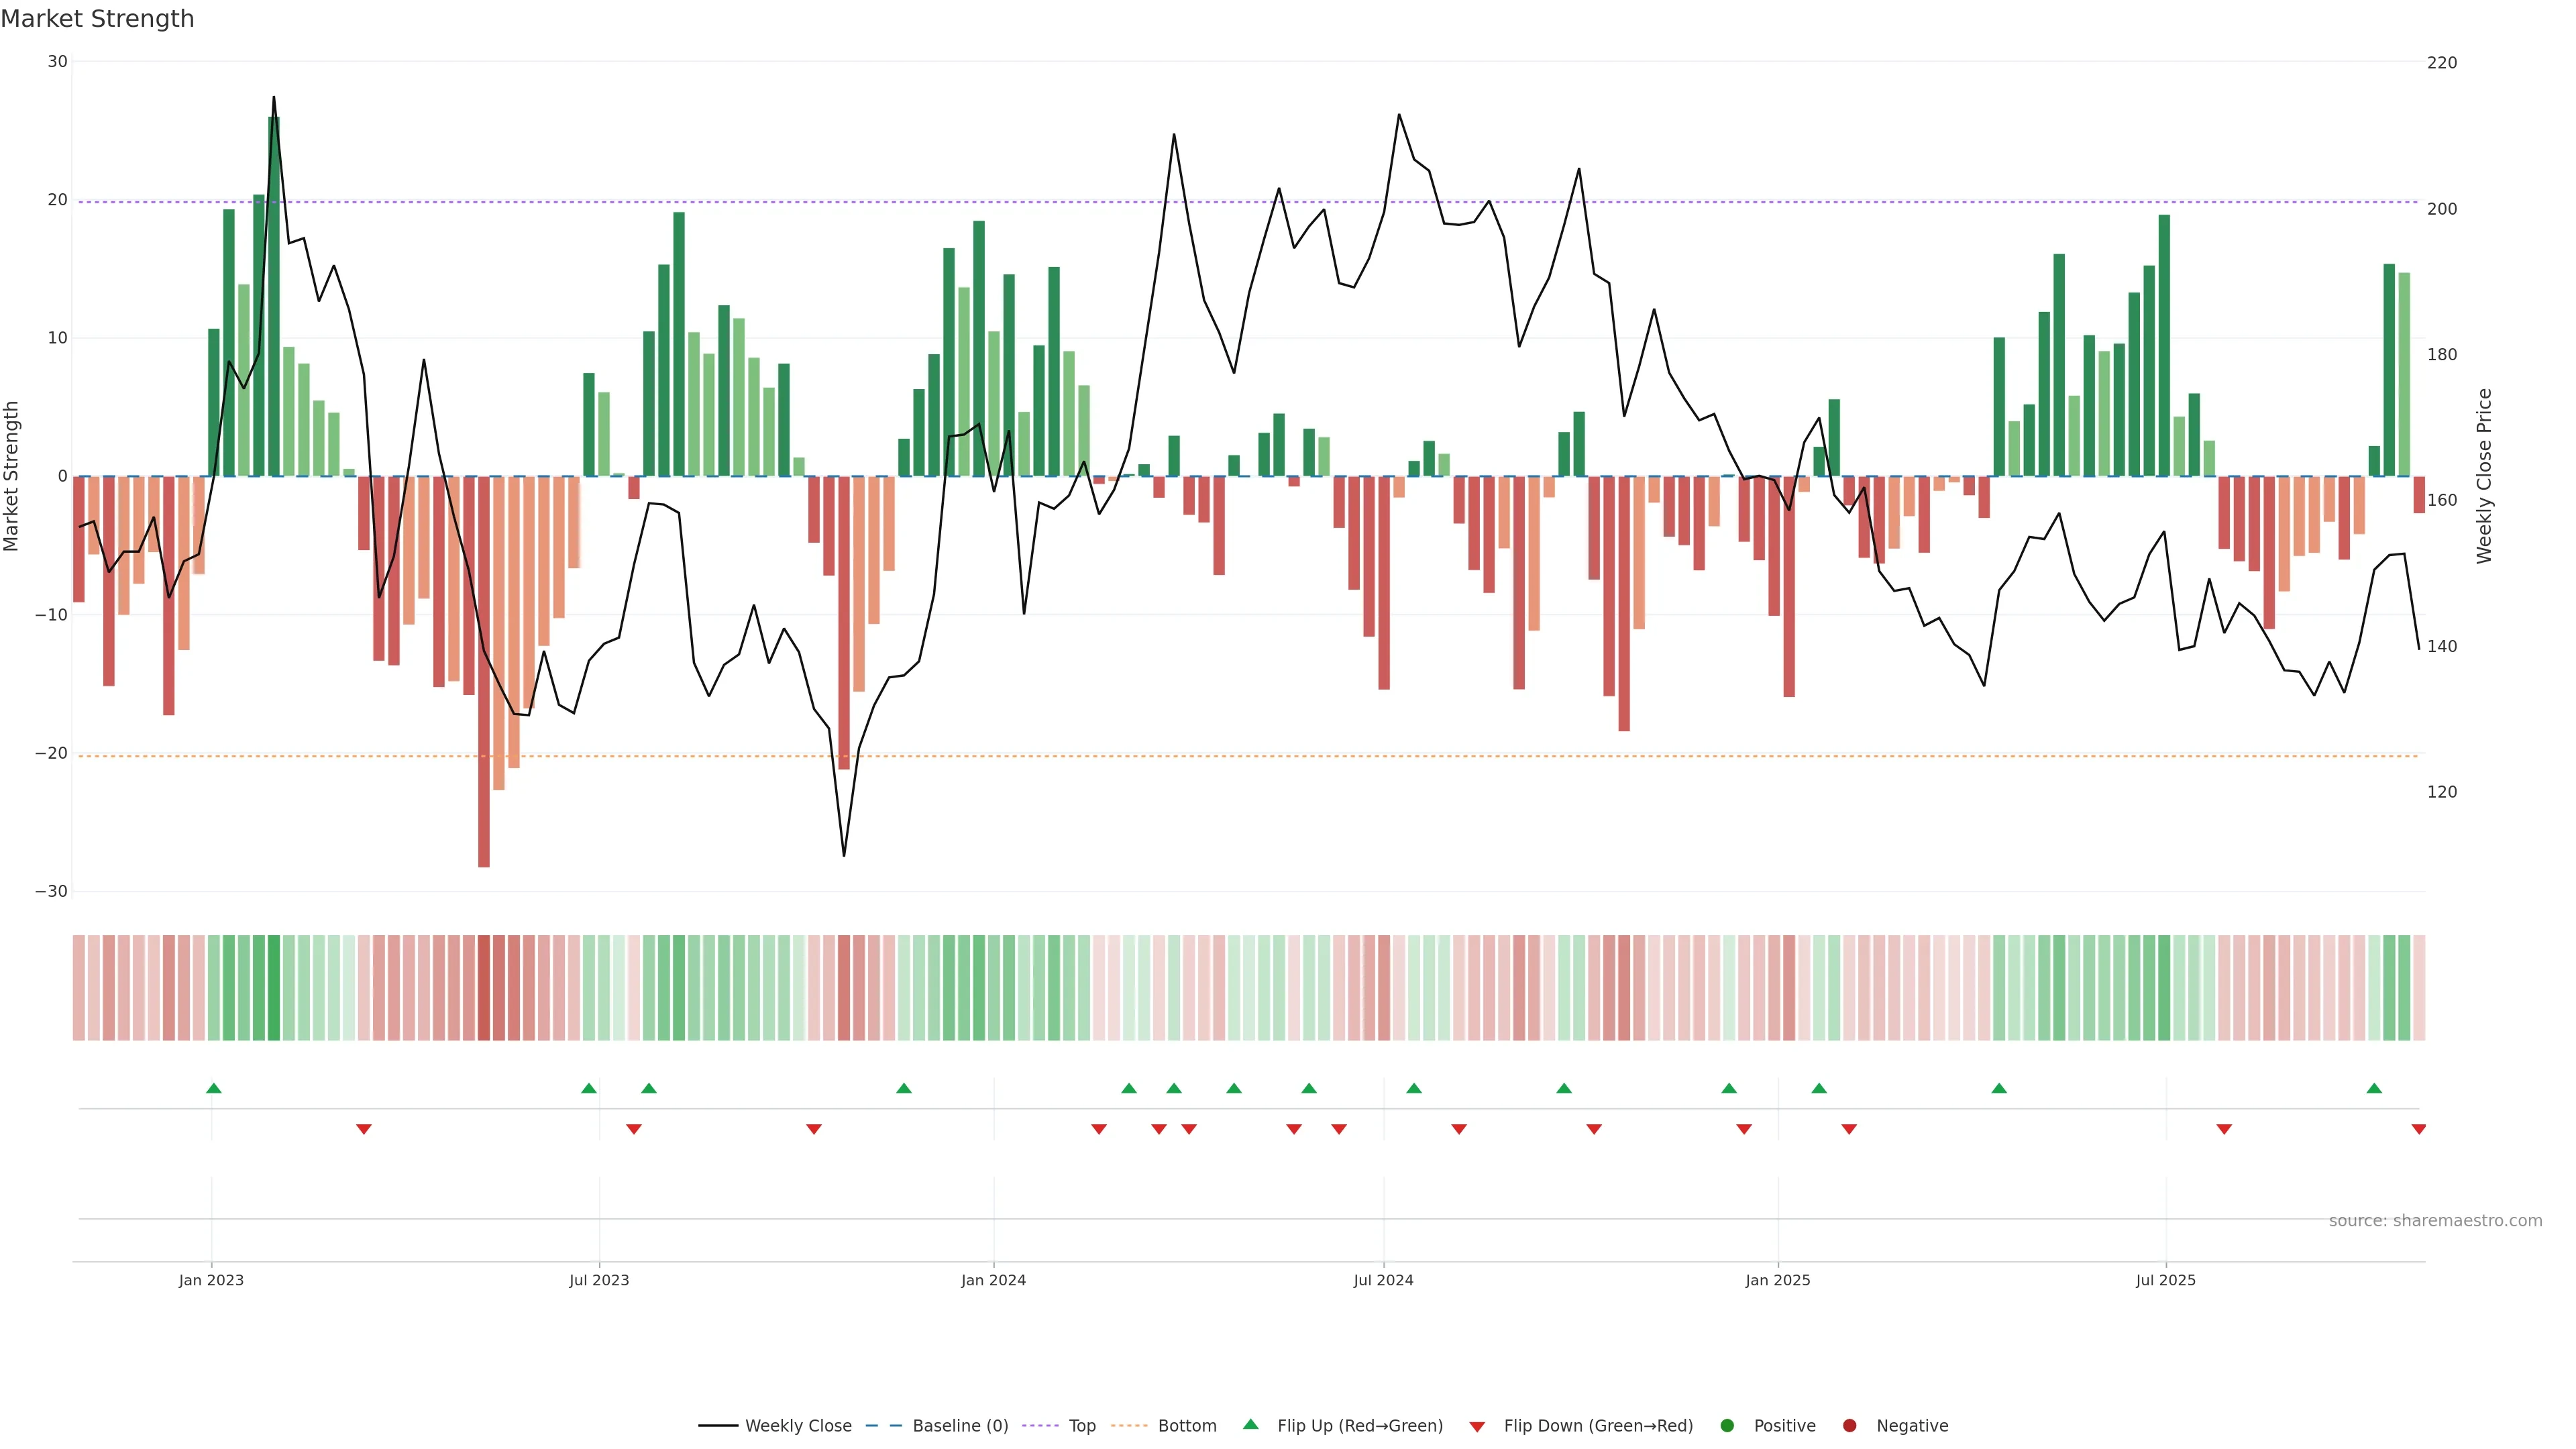The height and width of the screenshot is (1449, 2576).
Task: Click Flip Down red triangle legend icon
Action: [1477, 1426]
